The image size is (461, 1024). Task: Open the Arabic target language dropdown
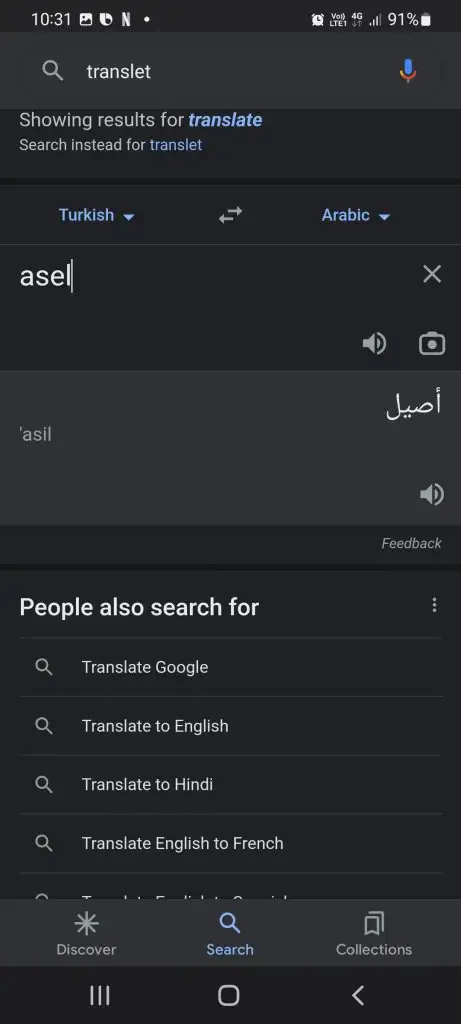click(355, 215)
